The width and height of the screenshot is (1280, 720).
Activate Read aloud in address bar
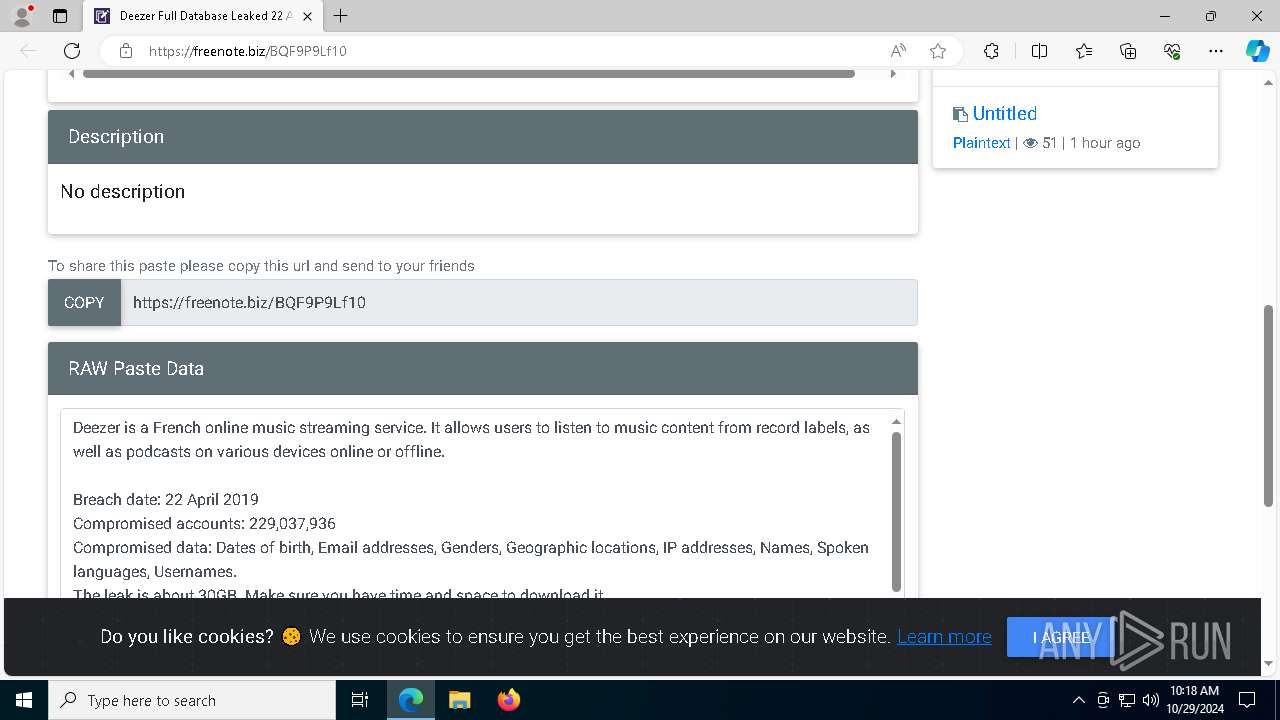(x=898, y=51)
